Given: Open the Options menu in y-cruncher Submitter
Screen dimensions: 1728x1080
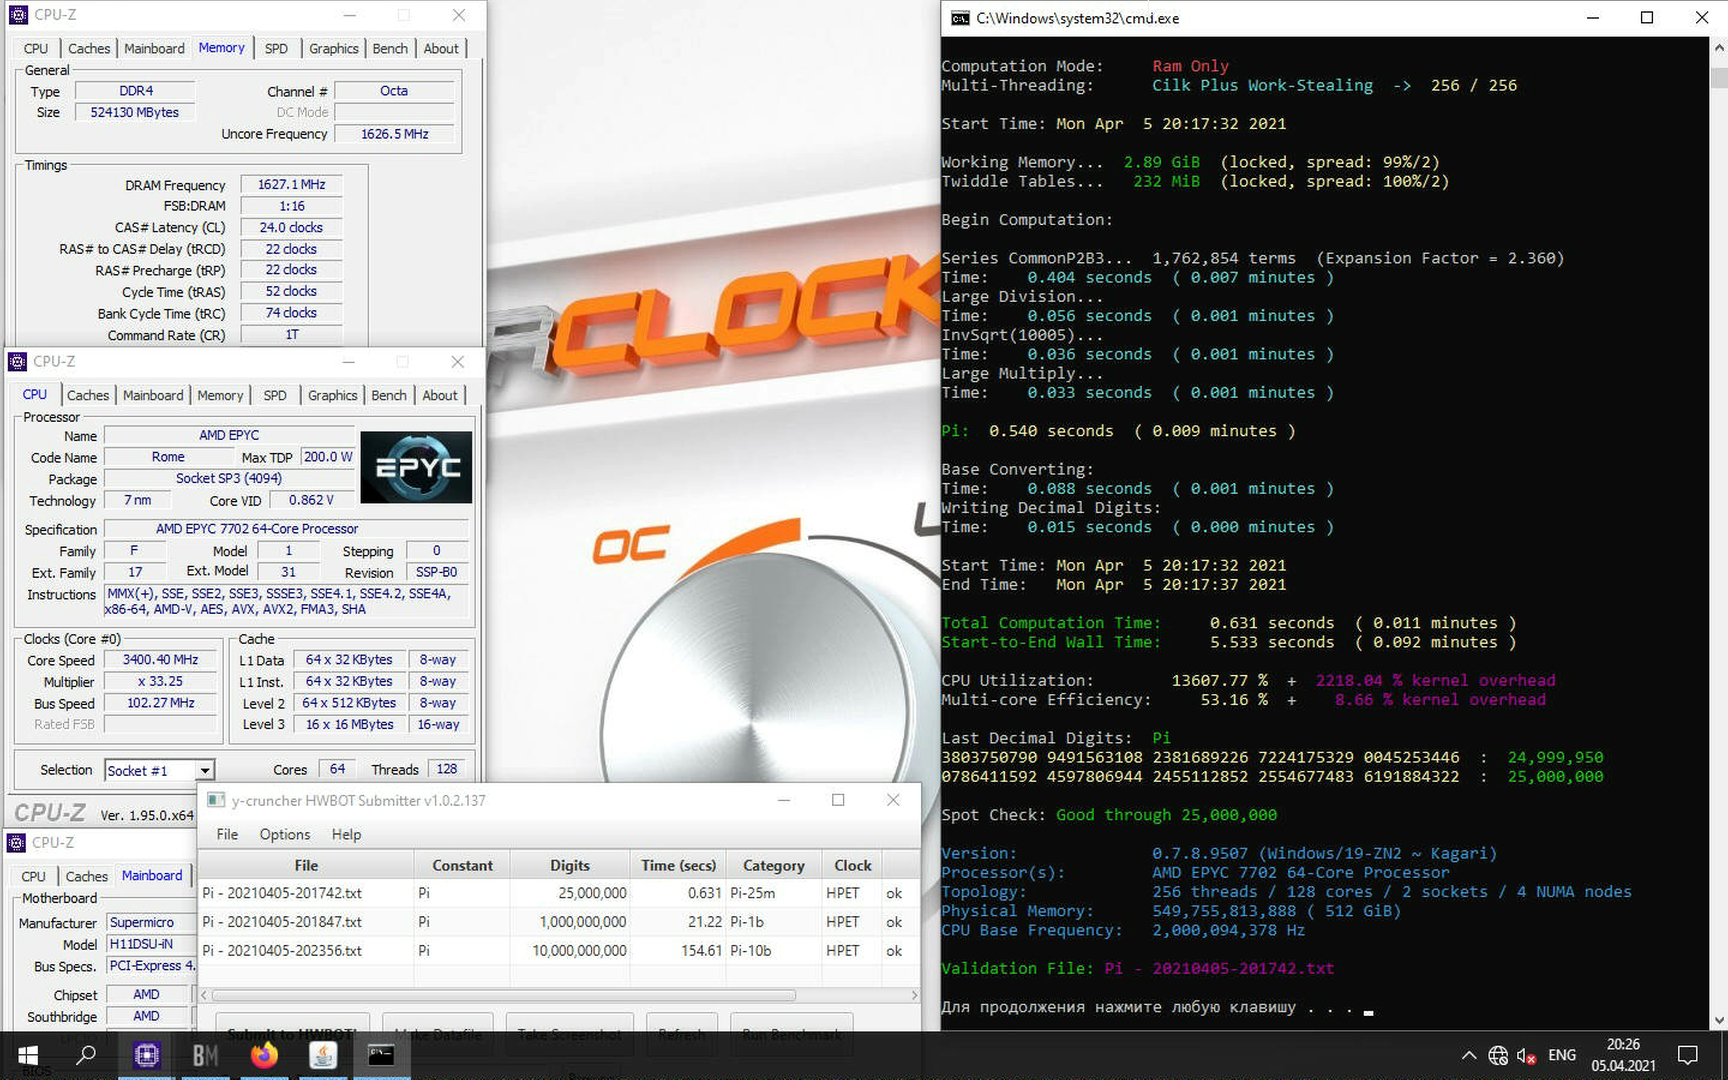Looking at the screenshot, I should (285, 834).
